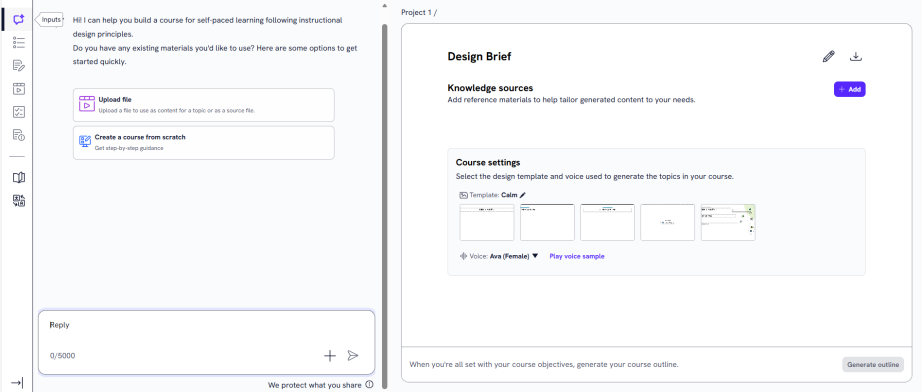Play voice sample

(x=577, y=256)
